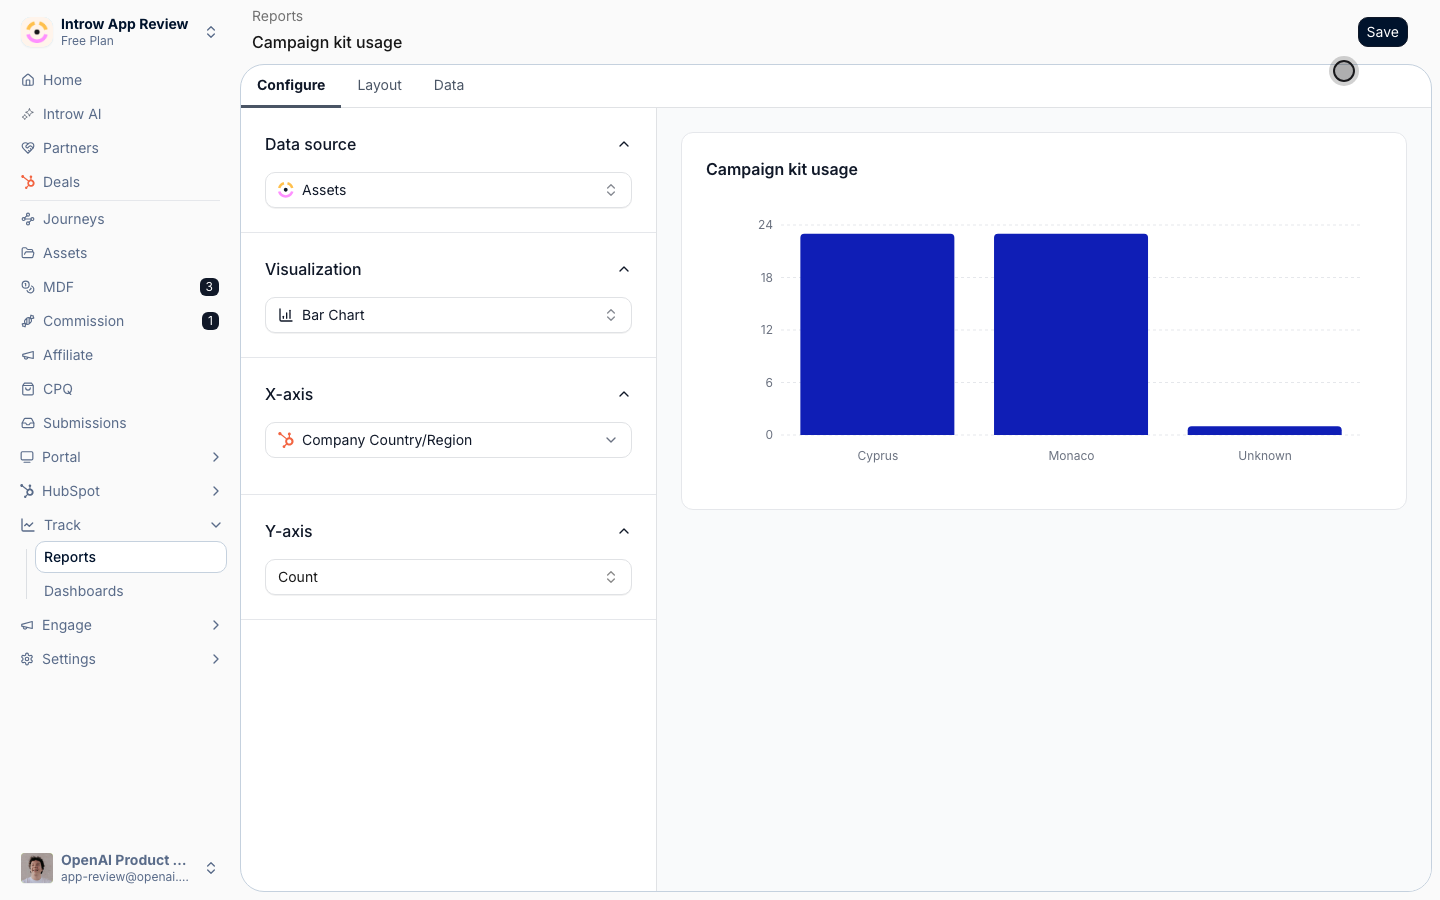Collapse the Data source section
1440x900 pixels.
[624, 144]
